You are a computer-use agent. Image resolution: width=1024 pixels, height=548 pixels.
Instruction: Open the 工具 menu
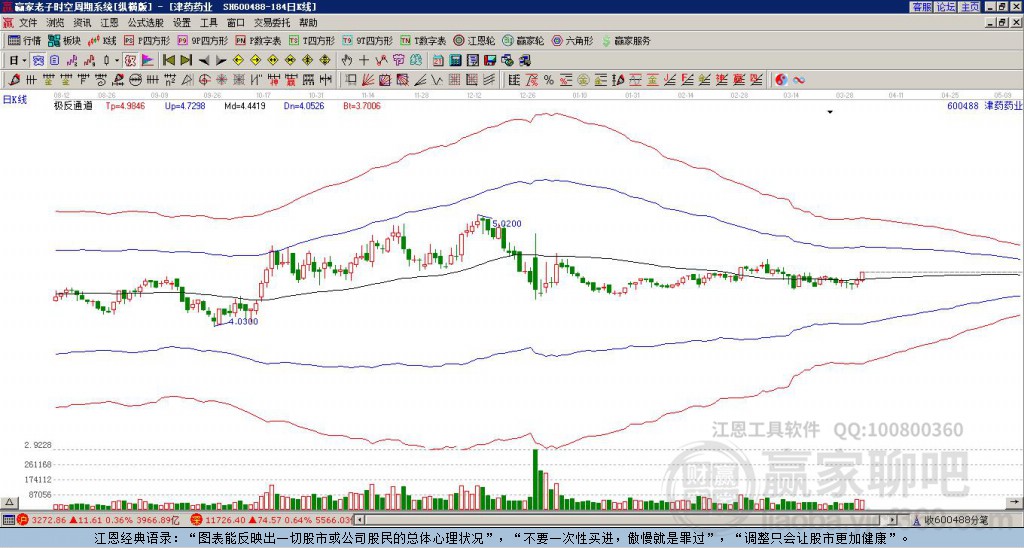point(208,23)
